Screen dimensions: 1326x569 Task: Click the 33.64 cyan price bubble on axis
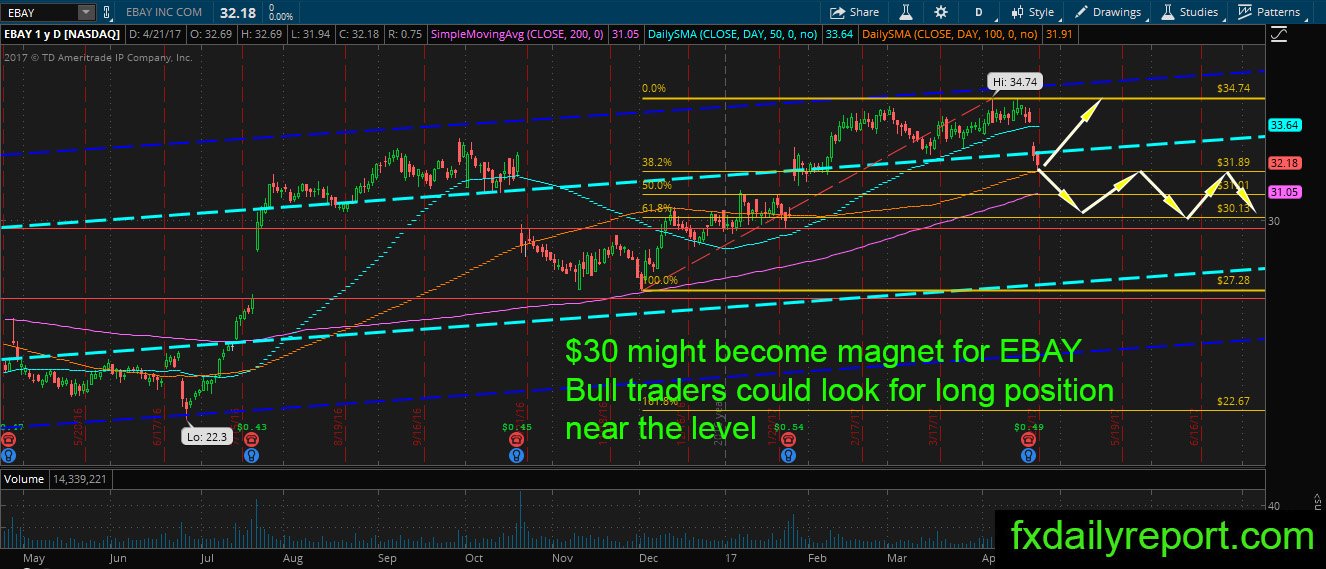click(1284, 125)
